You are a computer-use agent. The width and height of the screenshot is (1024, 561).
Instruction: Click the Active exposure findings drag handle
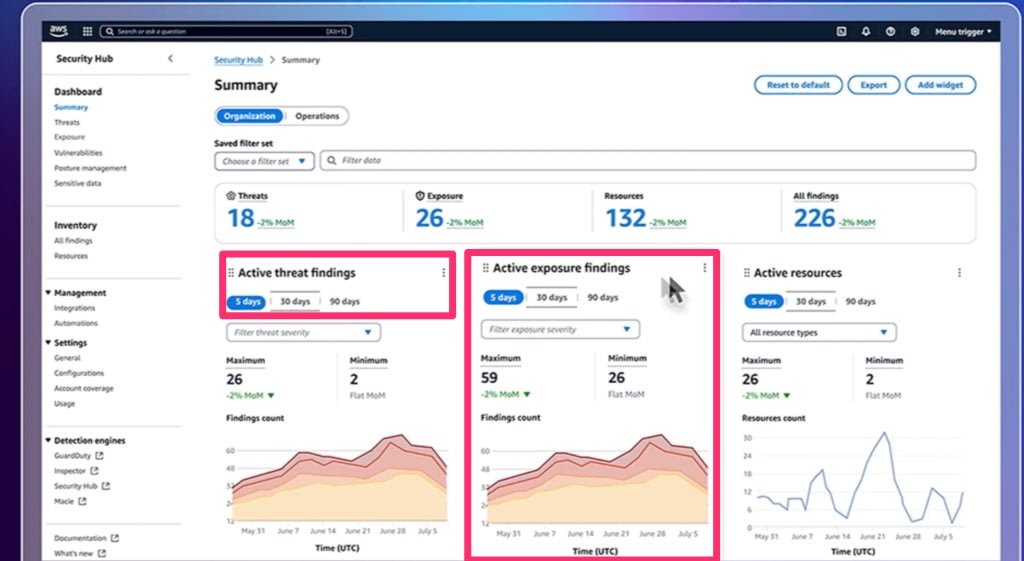coord(485,268)
